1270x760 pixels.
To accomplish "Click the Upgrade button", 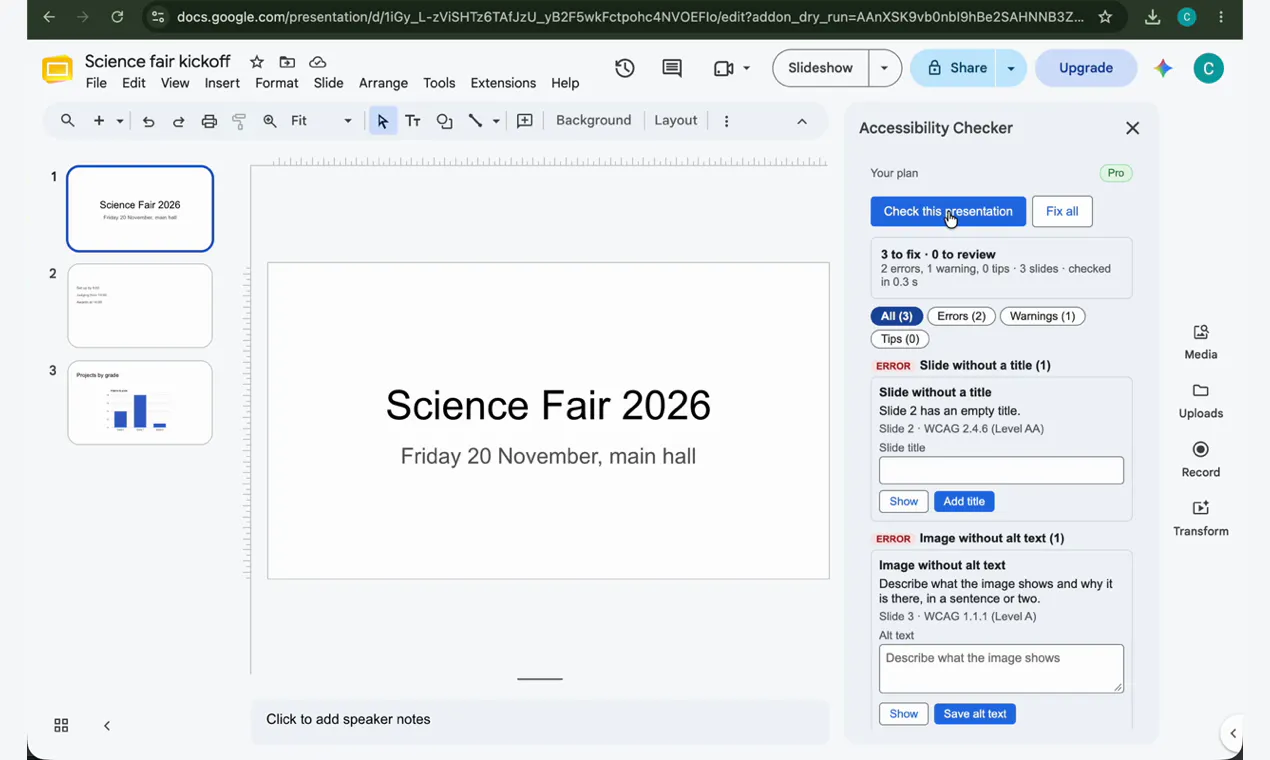I will pos(1086,68).
